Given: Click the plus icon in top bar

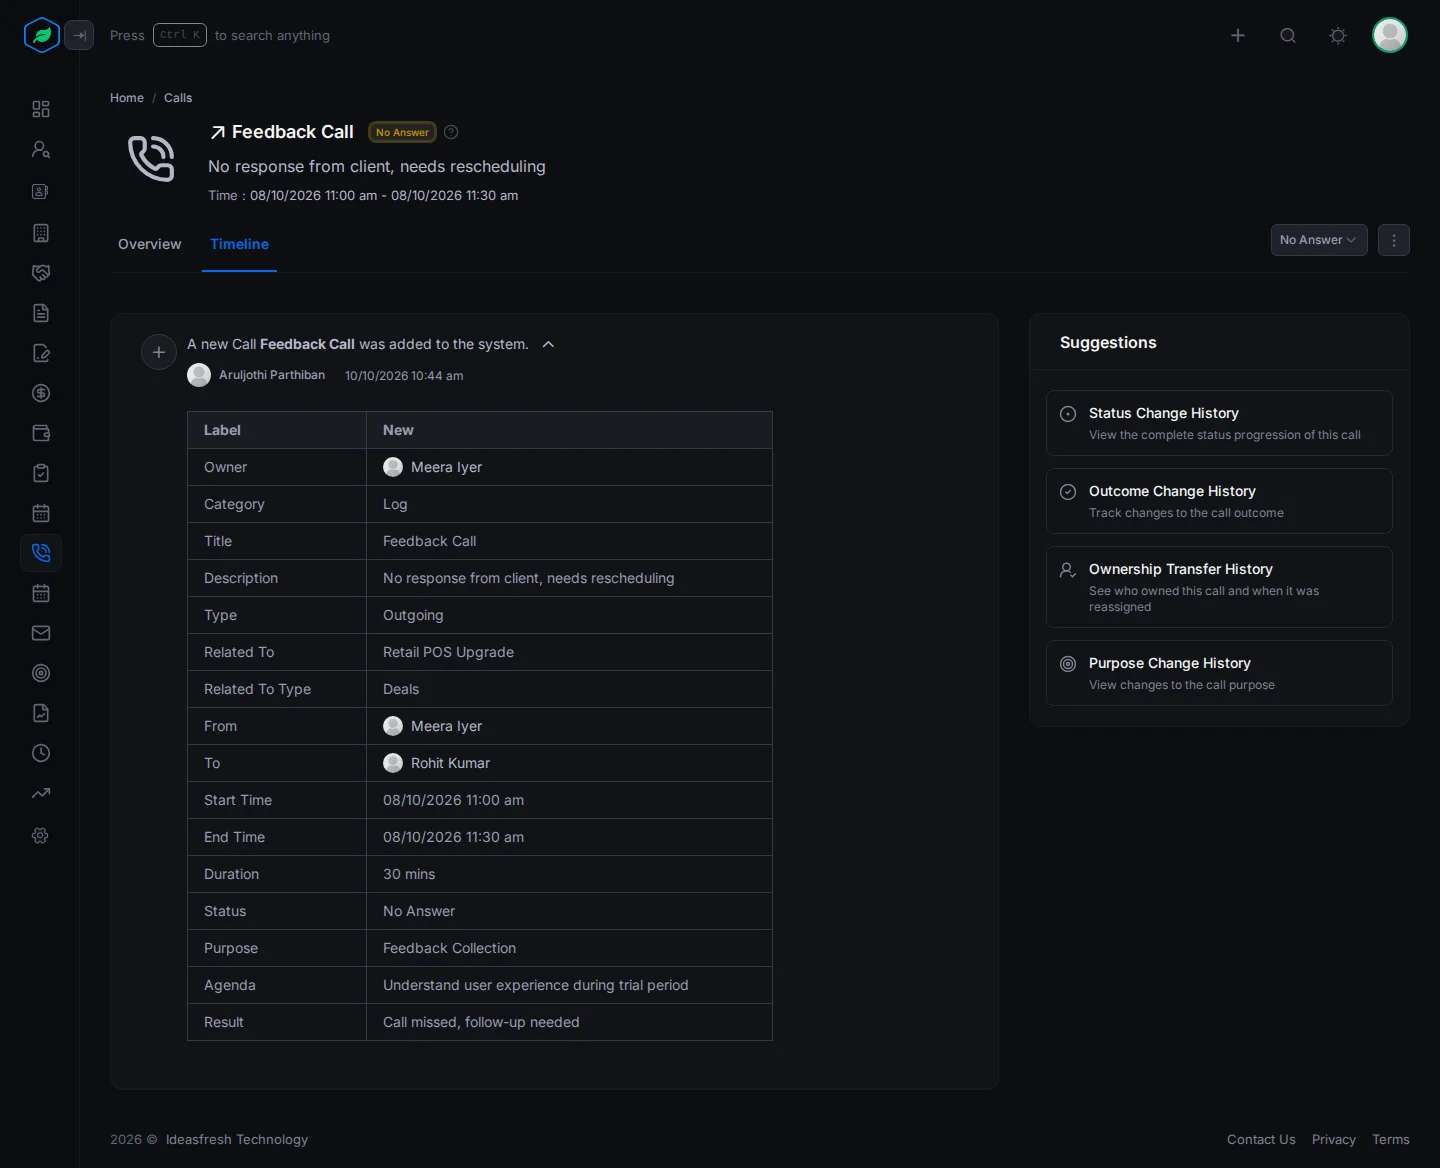Looking at the screenshot, I should [x=1238, y=35].
